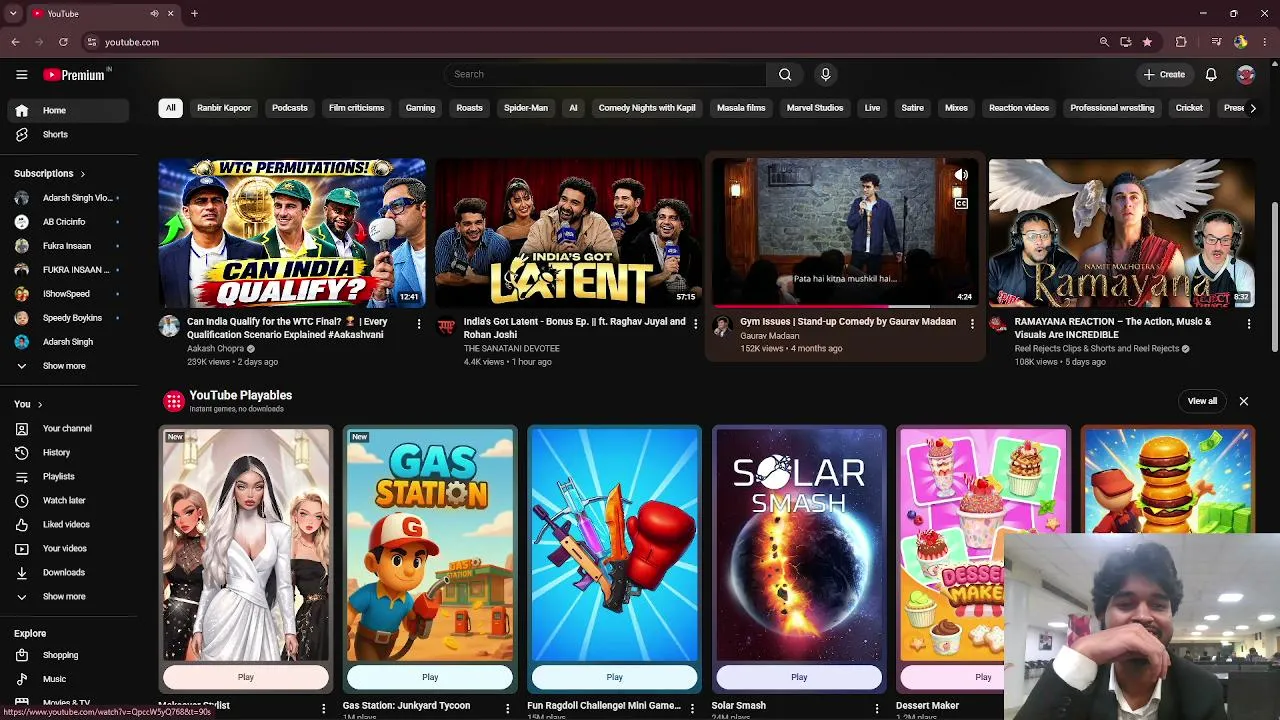Open Your channel page
Image resolution: width=1280 pixels, height=720 pixels.
(66, 428)
